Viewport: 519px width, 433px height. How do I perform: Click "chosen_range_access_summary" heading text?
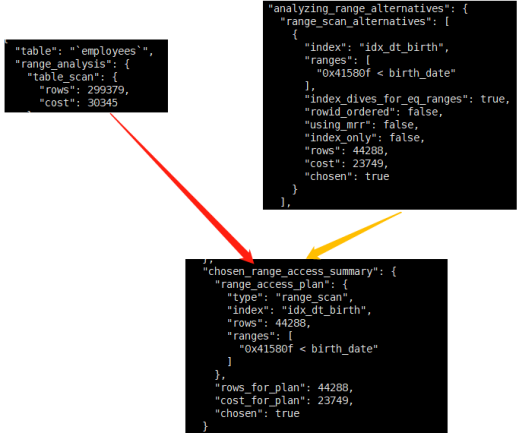293,272
